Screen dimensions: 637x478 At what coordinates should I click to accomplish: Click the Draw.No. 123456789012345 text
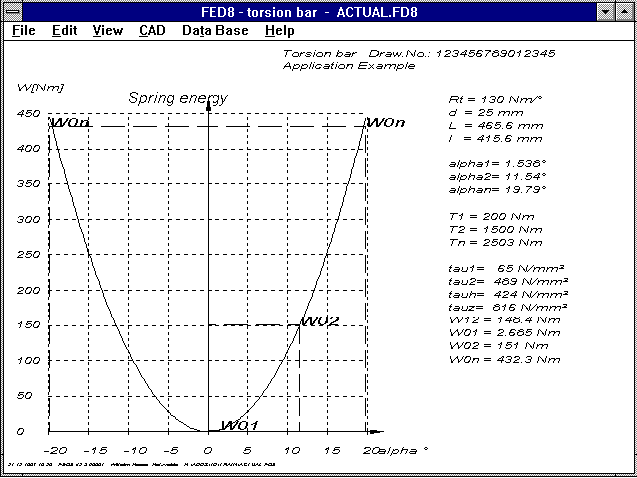click(419, 53)
